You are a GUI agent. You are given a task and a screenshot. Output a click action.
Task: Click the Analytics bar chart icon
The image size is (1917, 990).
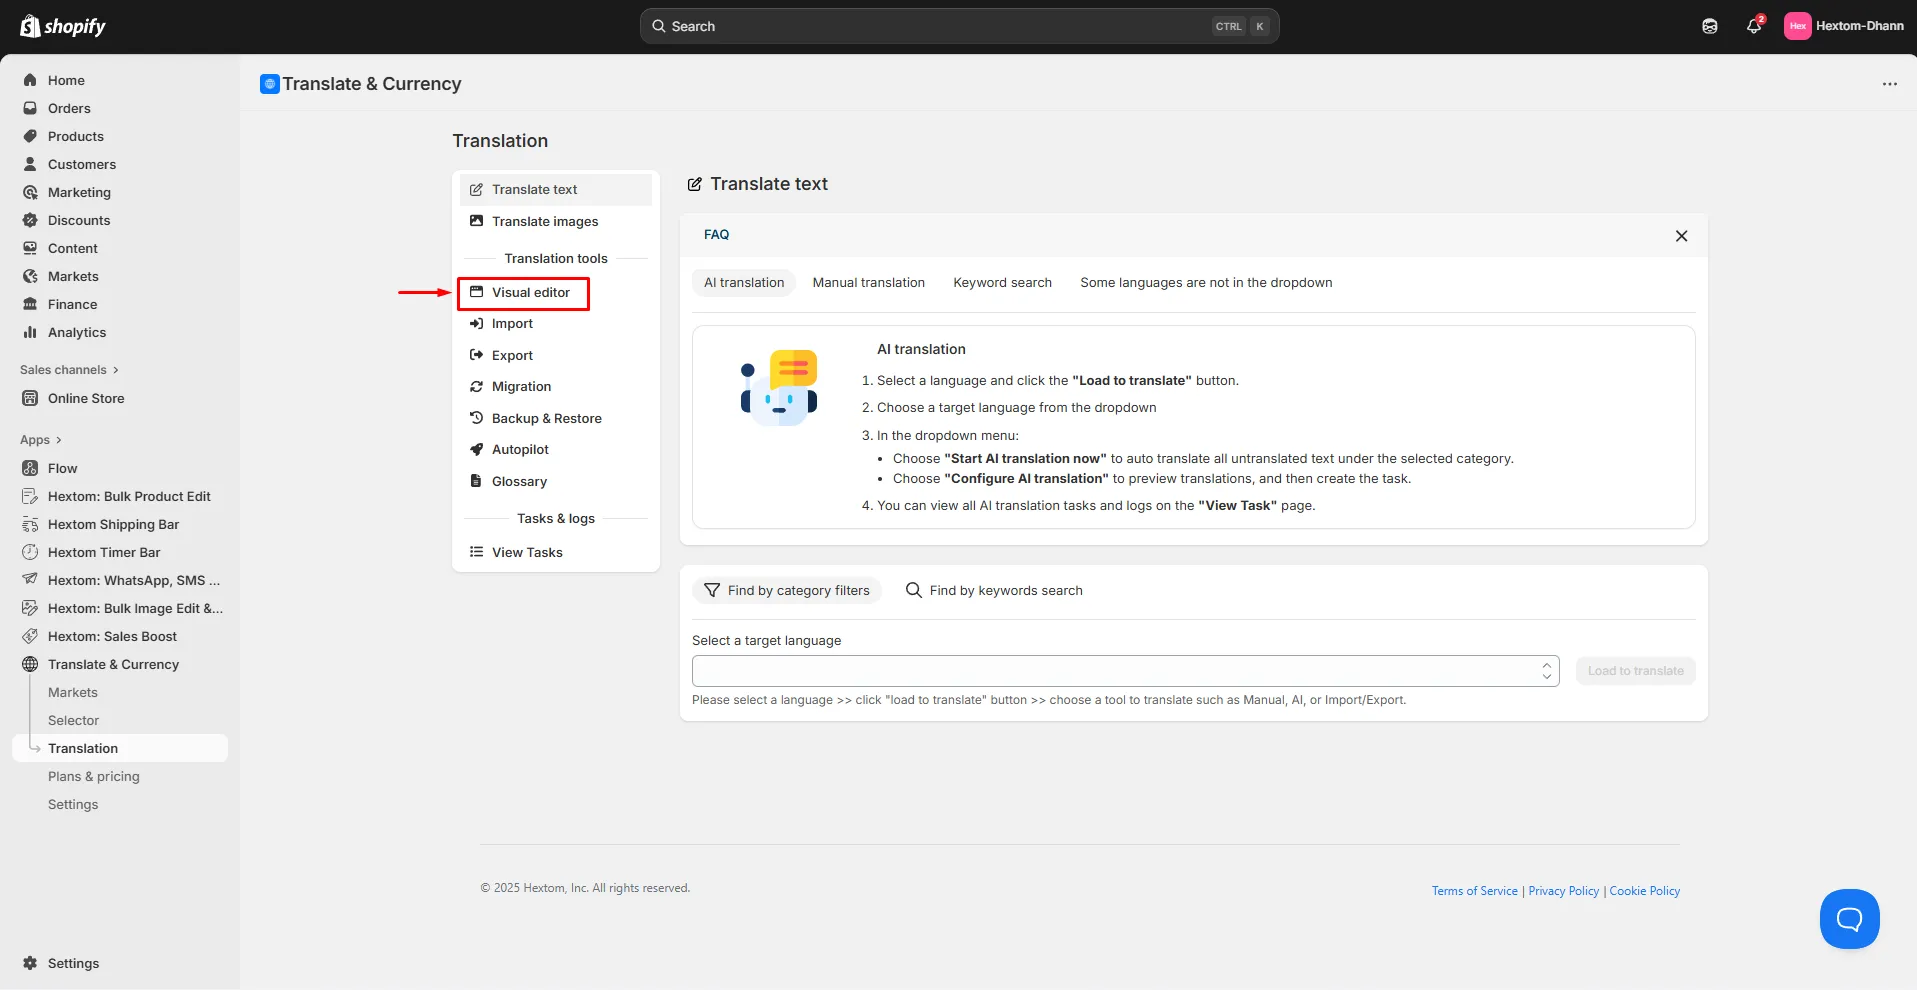(x=30, y=332)
